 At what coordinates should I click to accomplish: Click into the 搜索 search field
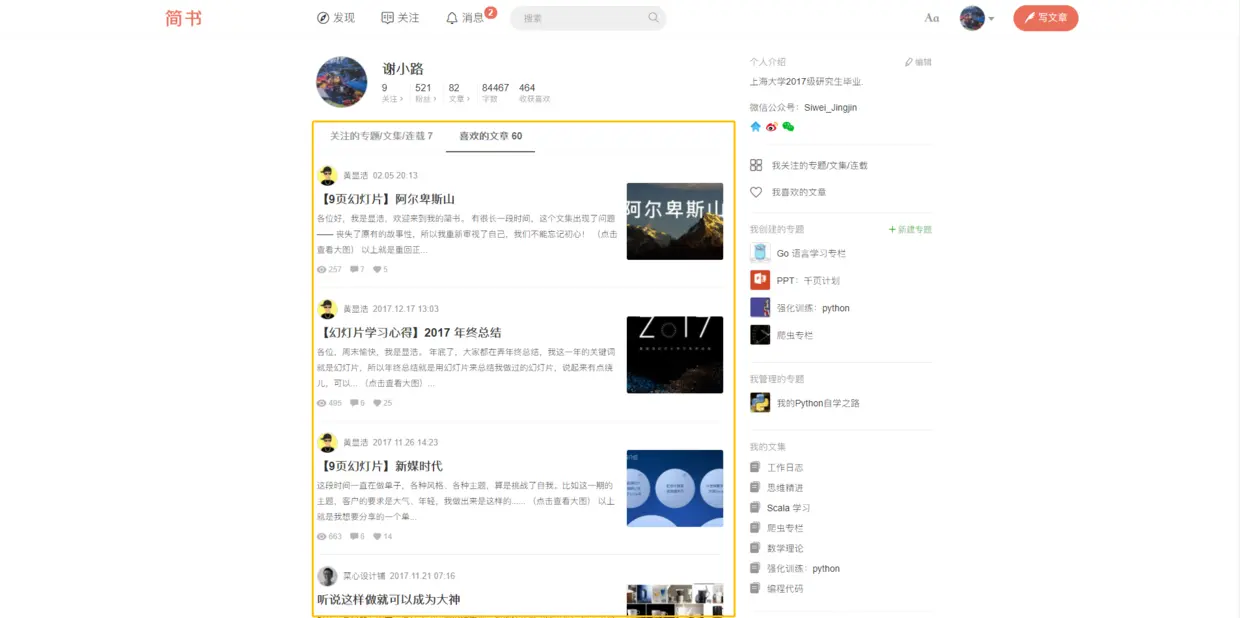pyautogui.click(x=588, y=18)
